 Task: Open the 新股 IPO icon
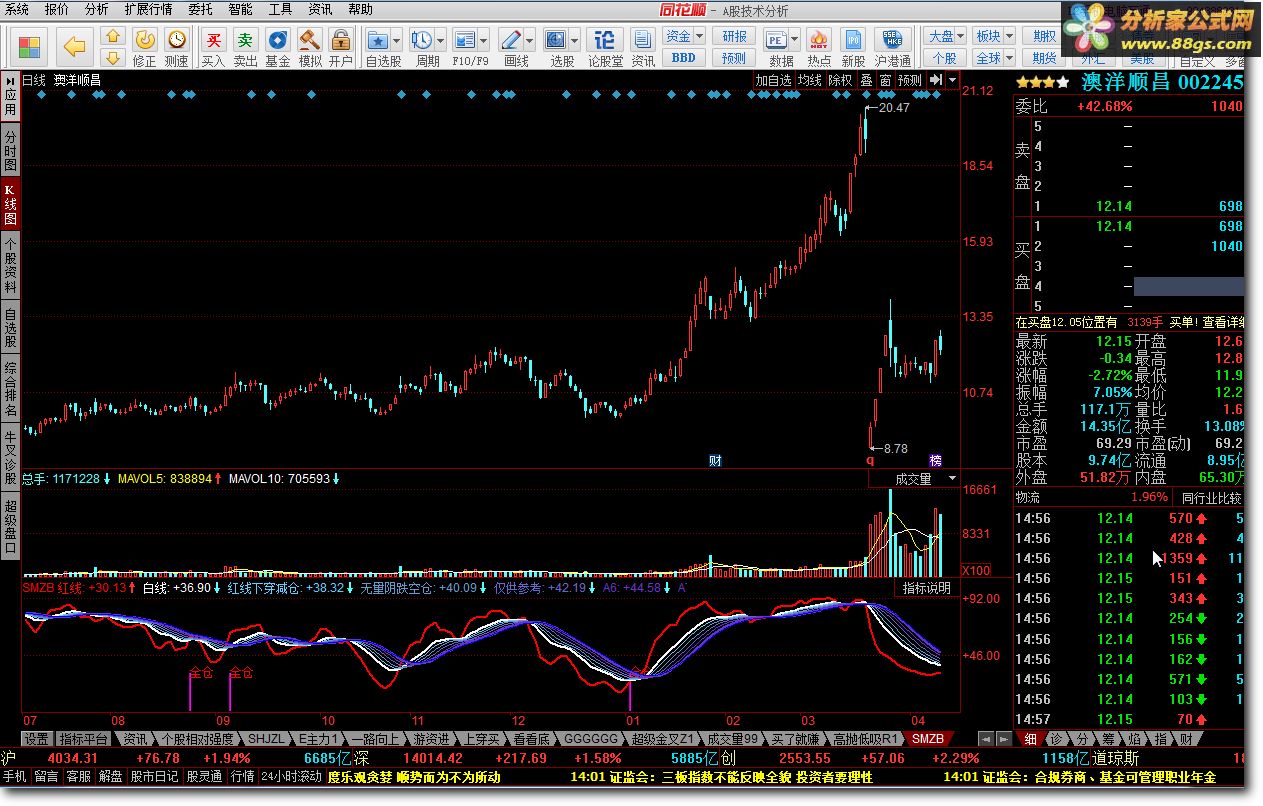(x=852, y=39)
